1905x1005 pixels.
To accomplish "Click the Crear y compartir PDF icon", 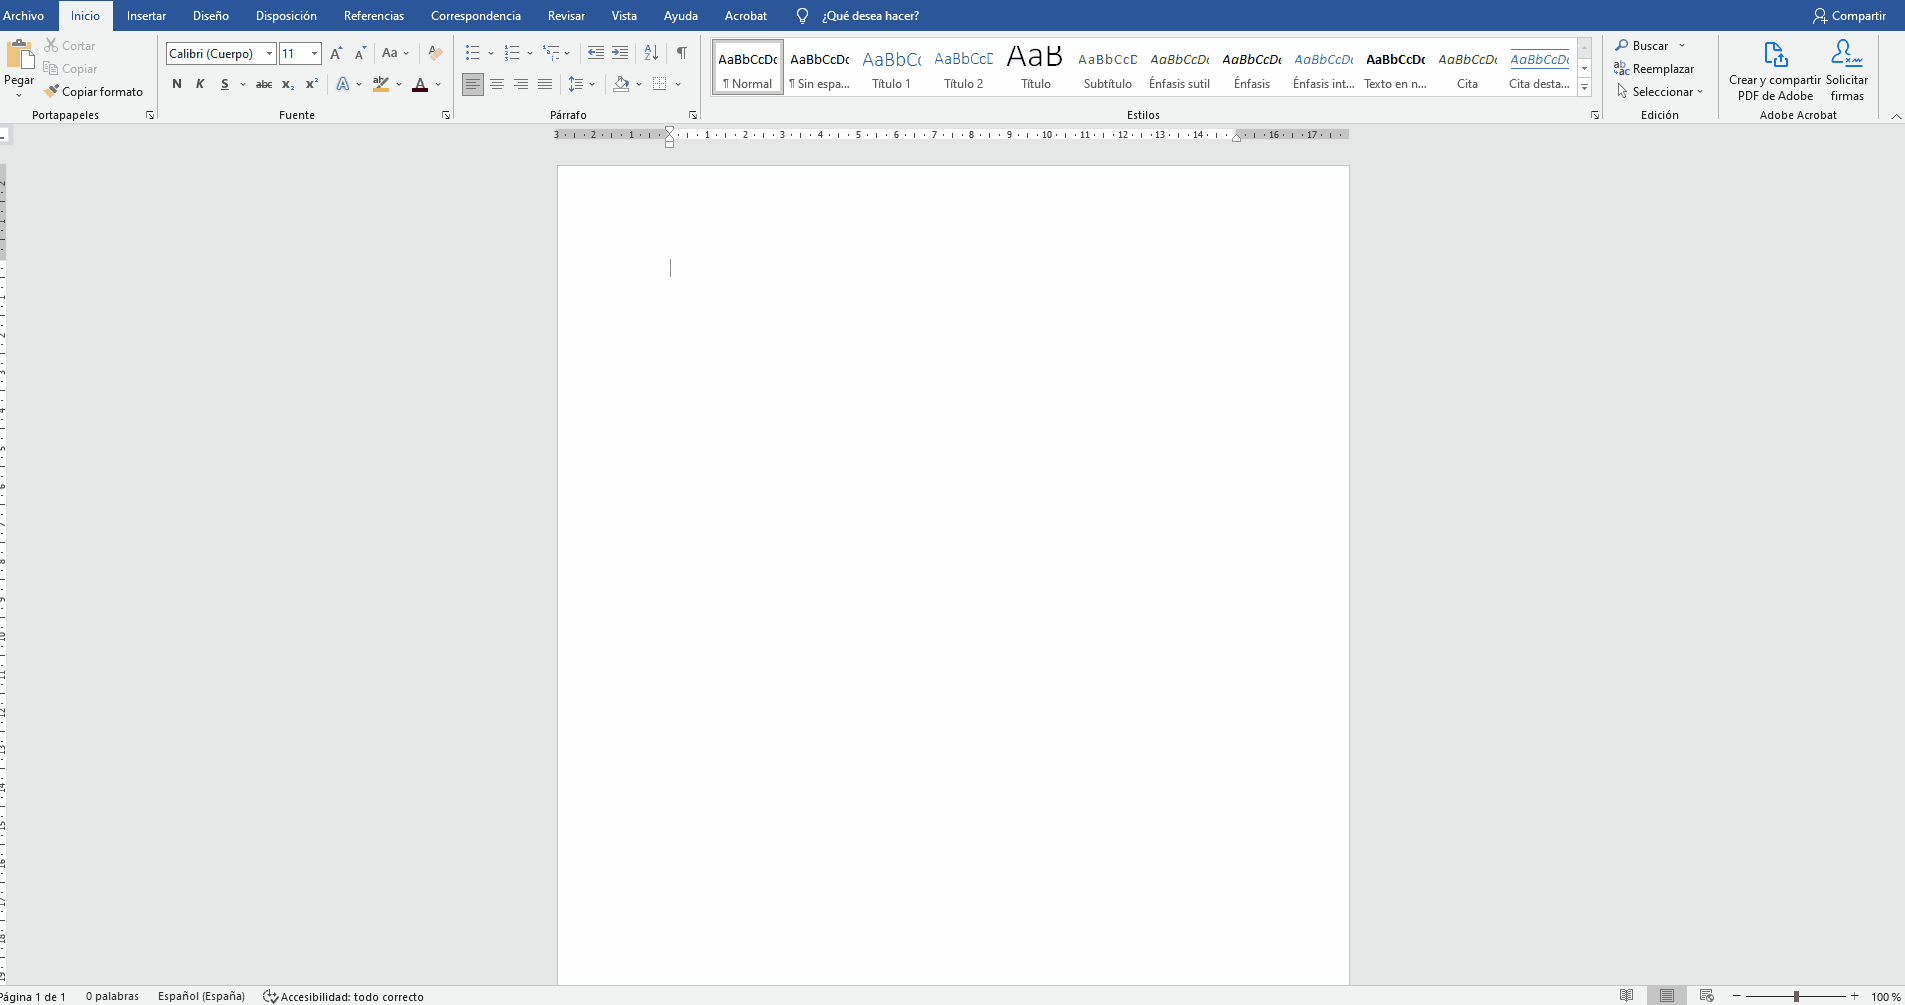I will coord(1775,54).
